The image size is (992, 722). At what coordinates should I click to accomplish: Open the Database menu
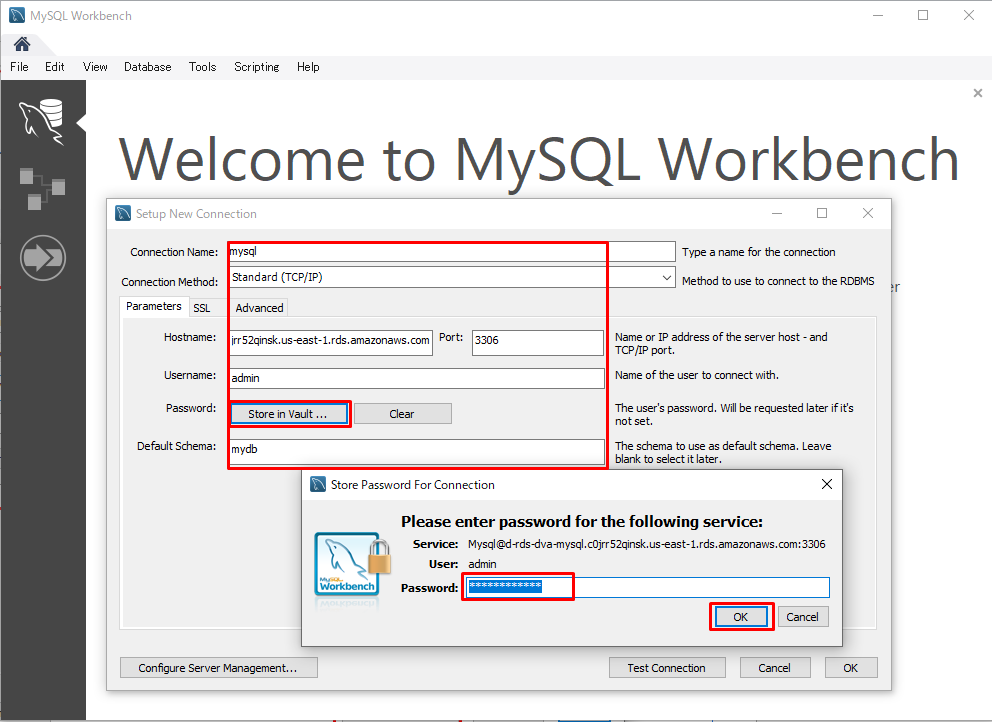pos(147,67)
